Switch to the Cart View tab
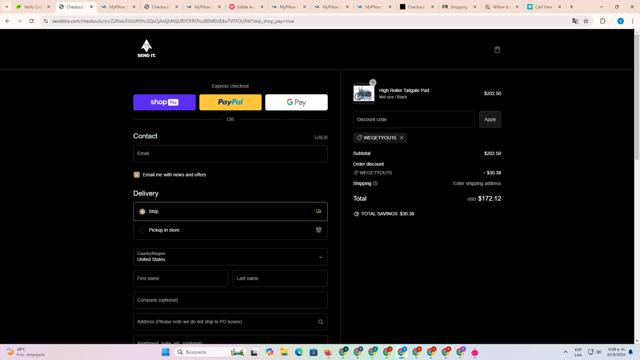 (544, 7)
